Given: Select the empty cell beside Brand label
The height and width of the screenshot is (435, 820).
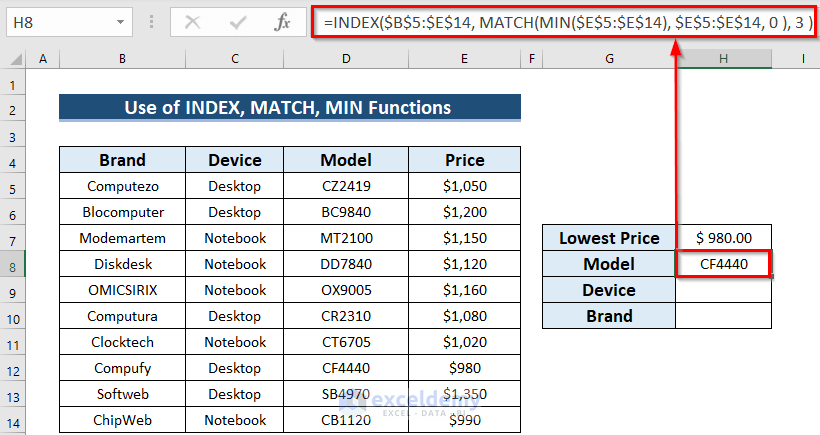Looking at the screenshot, I should pos(723,316).
